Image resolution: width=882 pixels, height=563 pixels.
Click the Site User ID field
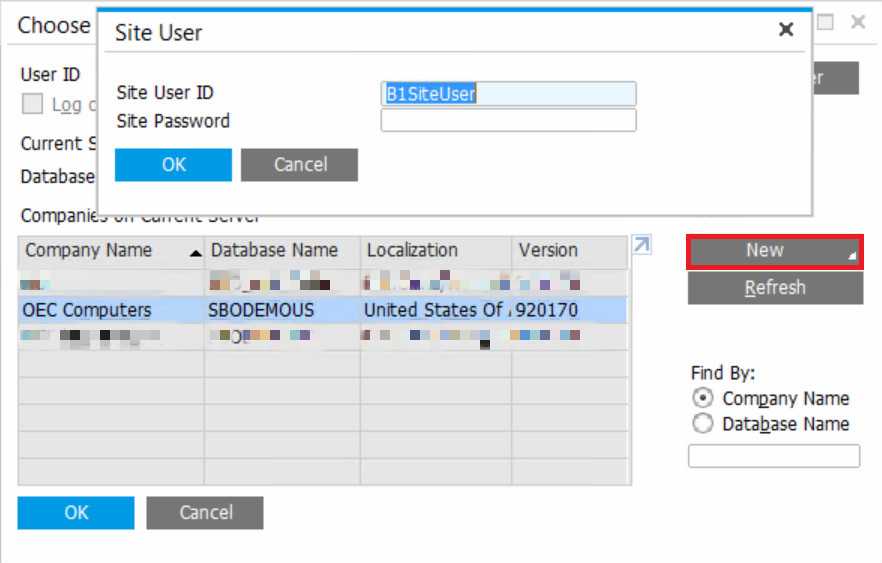click(x=508, y=94)
